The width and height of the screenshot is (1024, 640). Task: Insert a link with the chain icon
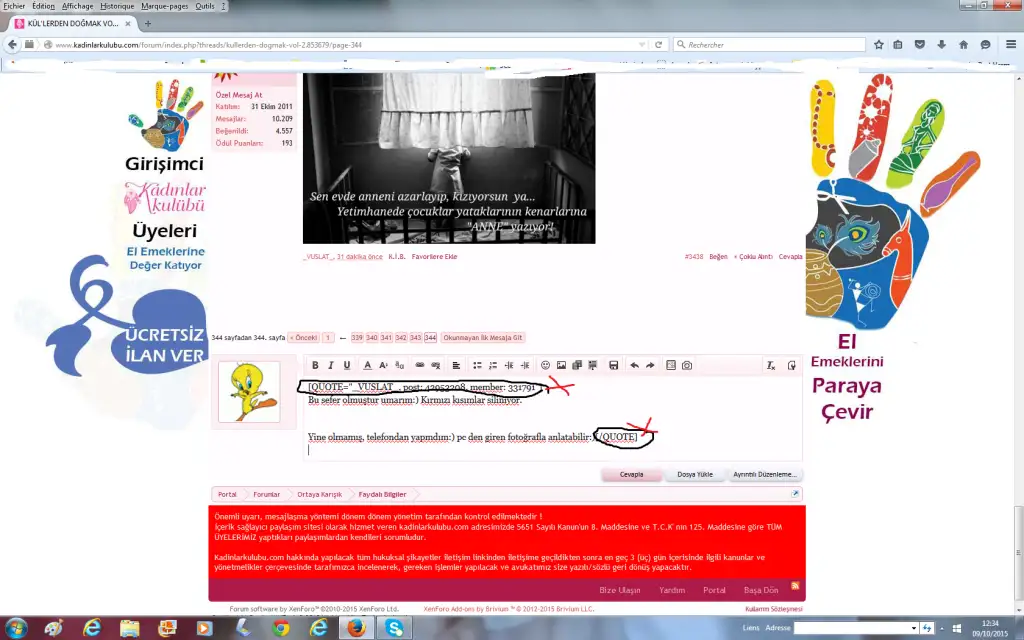click(x=420, y=366)
